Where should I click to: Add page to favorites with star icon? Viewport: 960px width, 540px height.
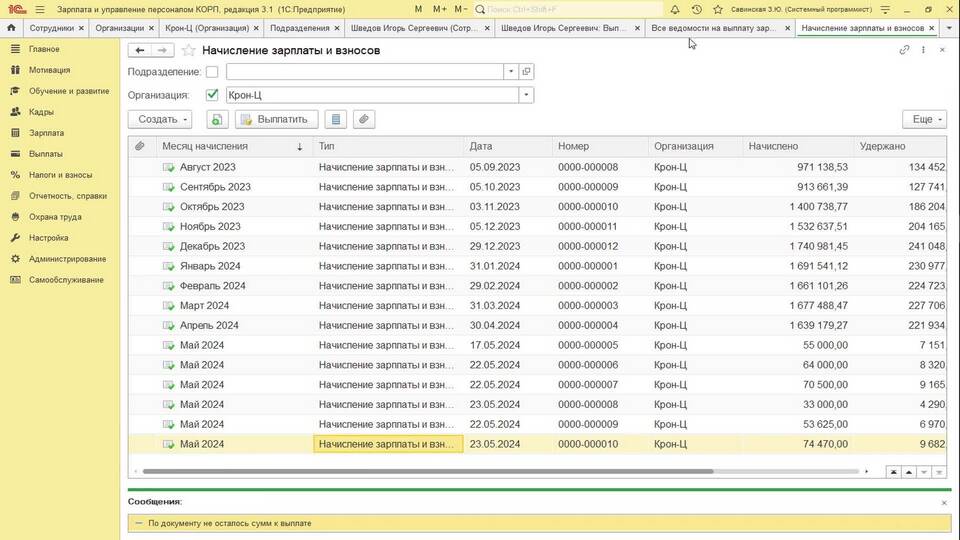coord(188,50)
